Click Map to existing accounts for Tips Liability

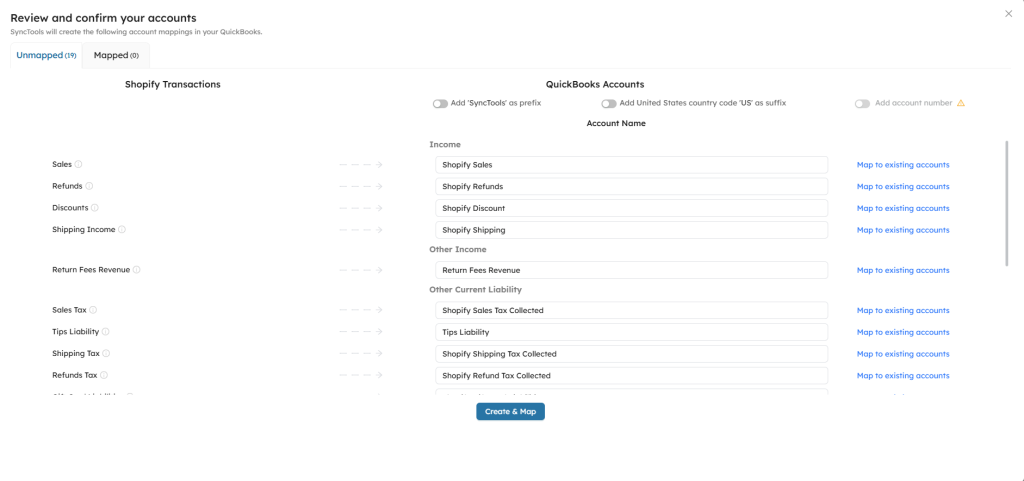click(903, 332)
